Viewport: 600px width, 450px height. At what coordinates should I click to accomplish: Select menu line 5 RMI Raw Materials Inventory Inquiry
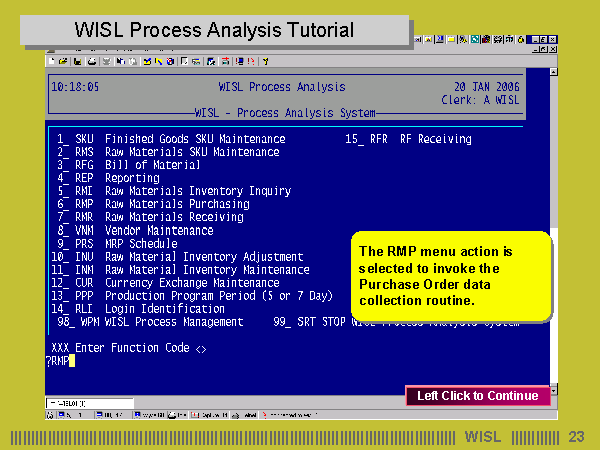(174, 191)
